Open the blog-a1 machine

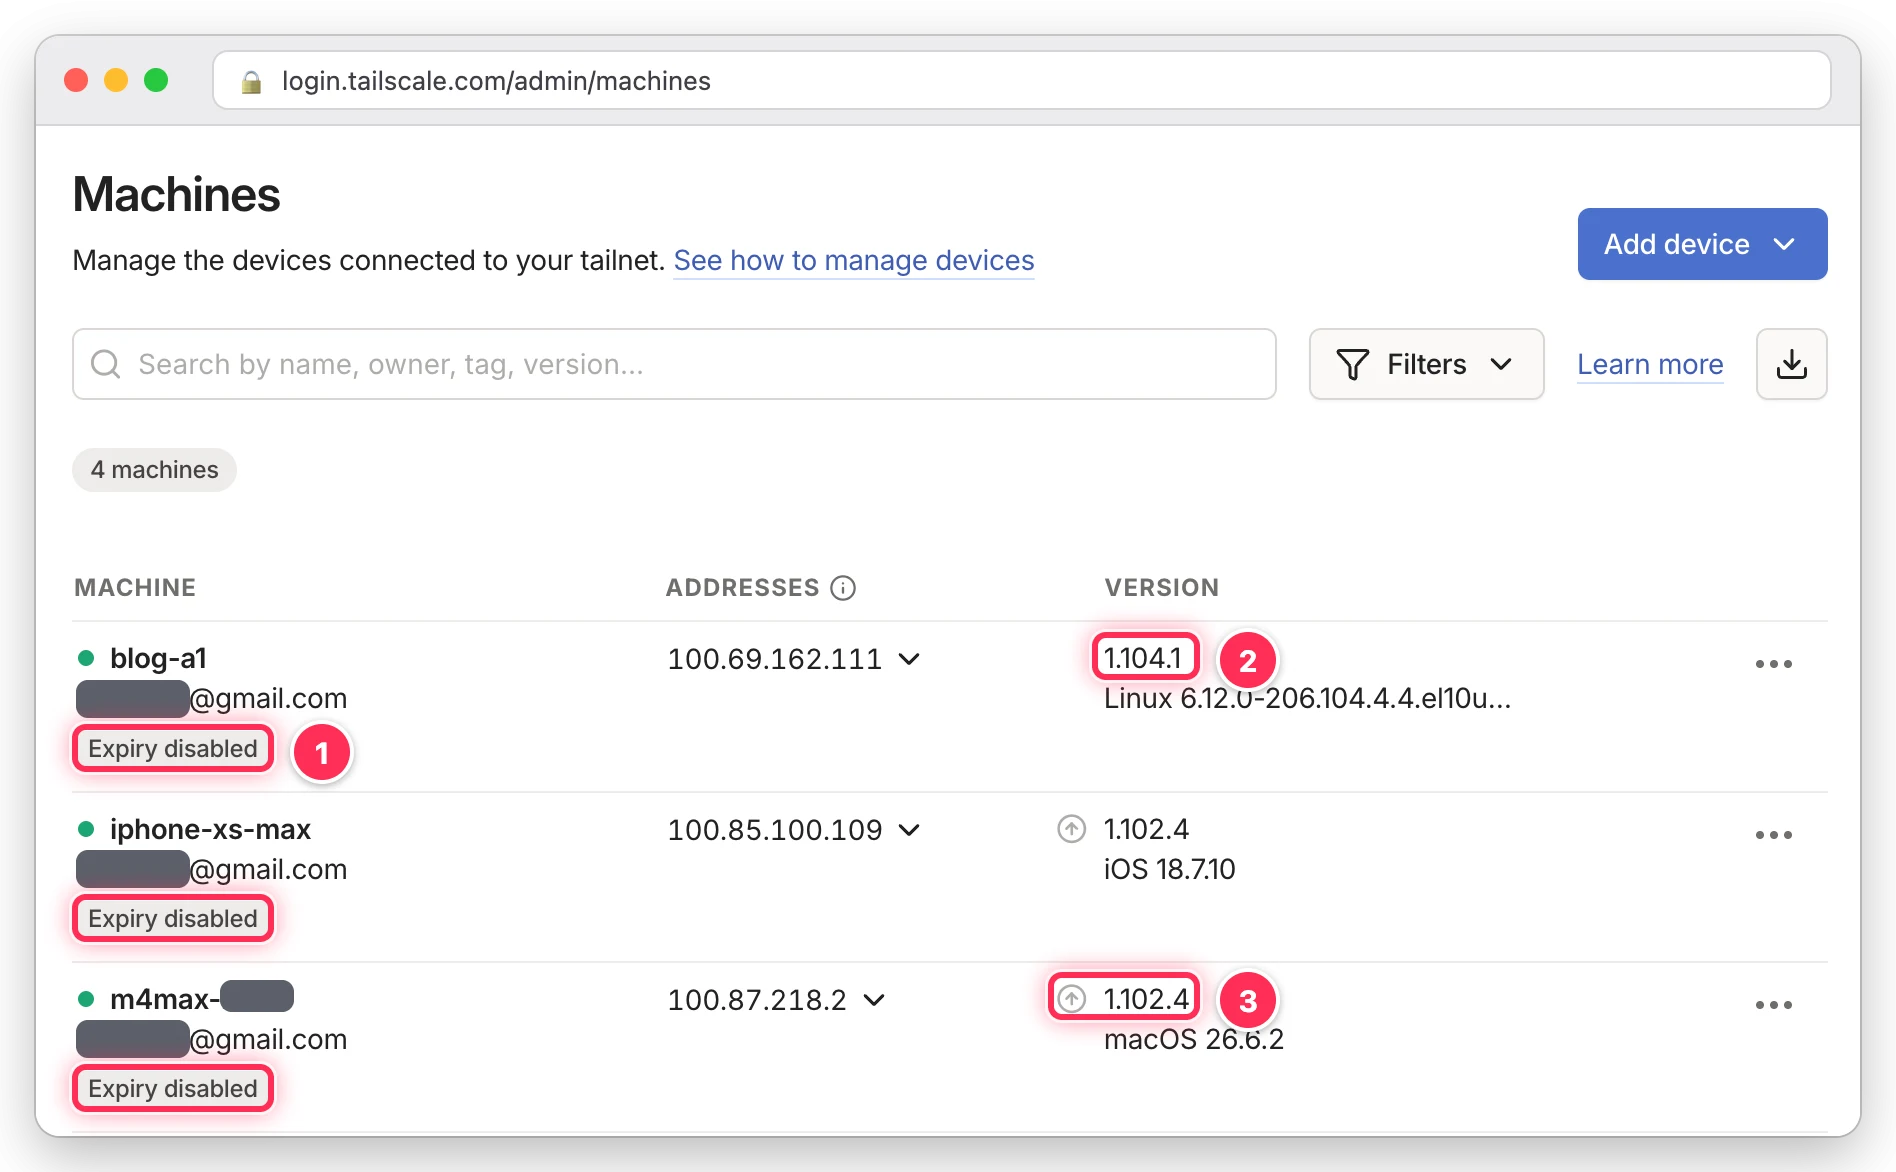pyautogui.click(x=158, y=659)
